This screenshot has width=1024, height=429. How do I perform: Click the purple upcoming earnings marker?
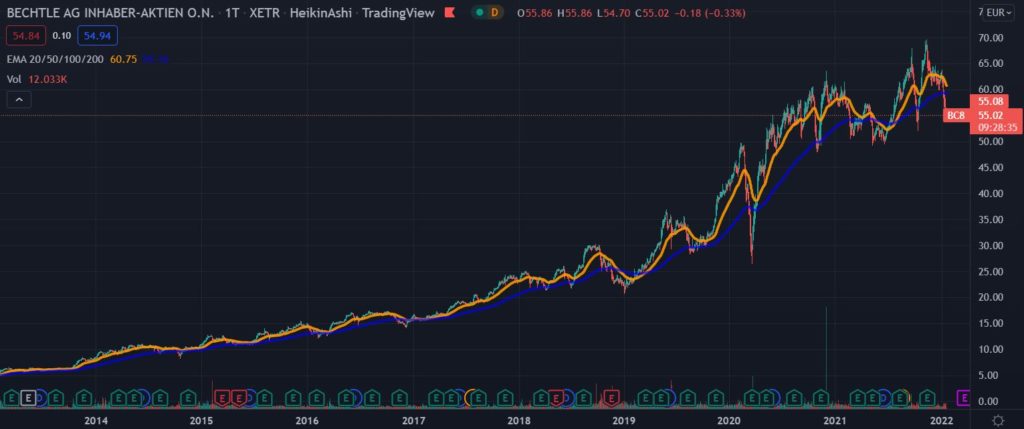(x=963, y=396)
